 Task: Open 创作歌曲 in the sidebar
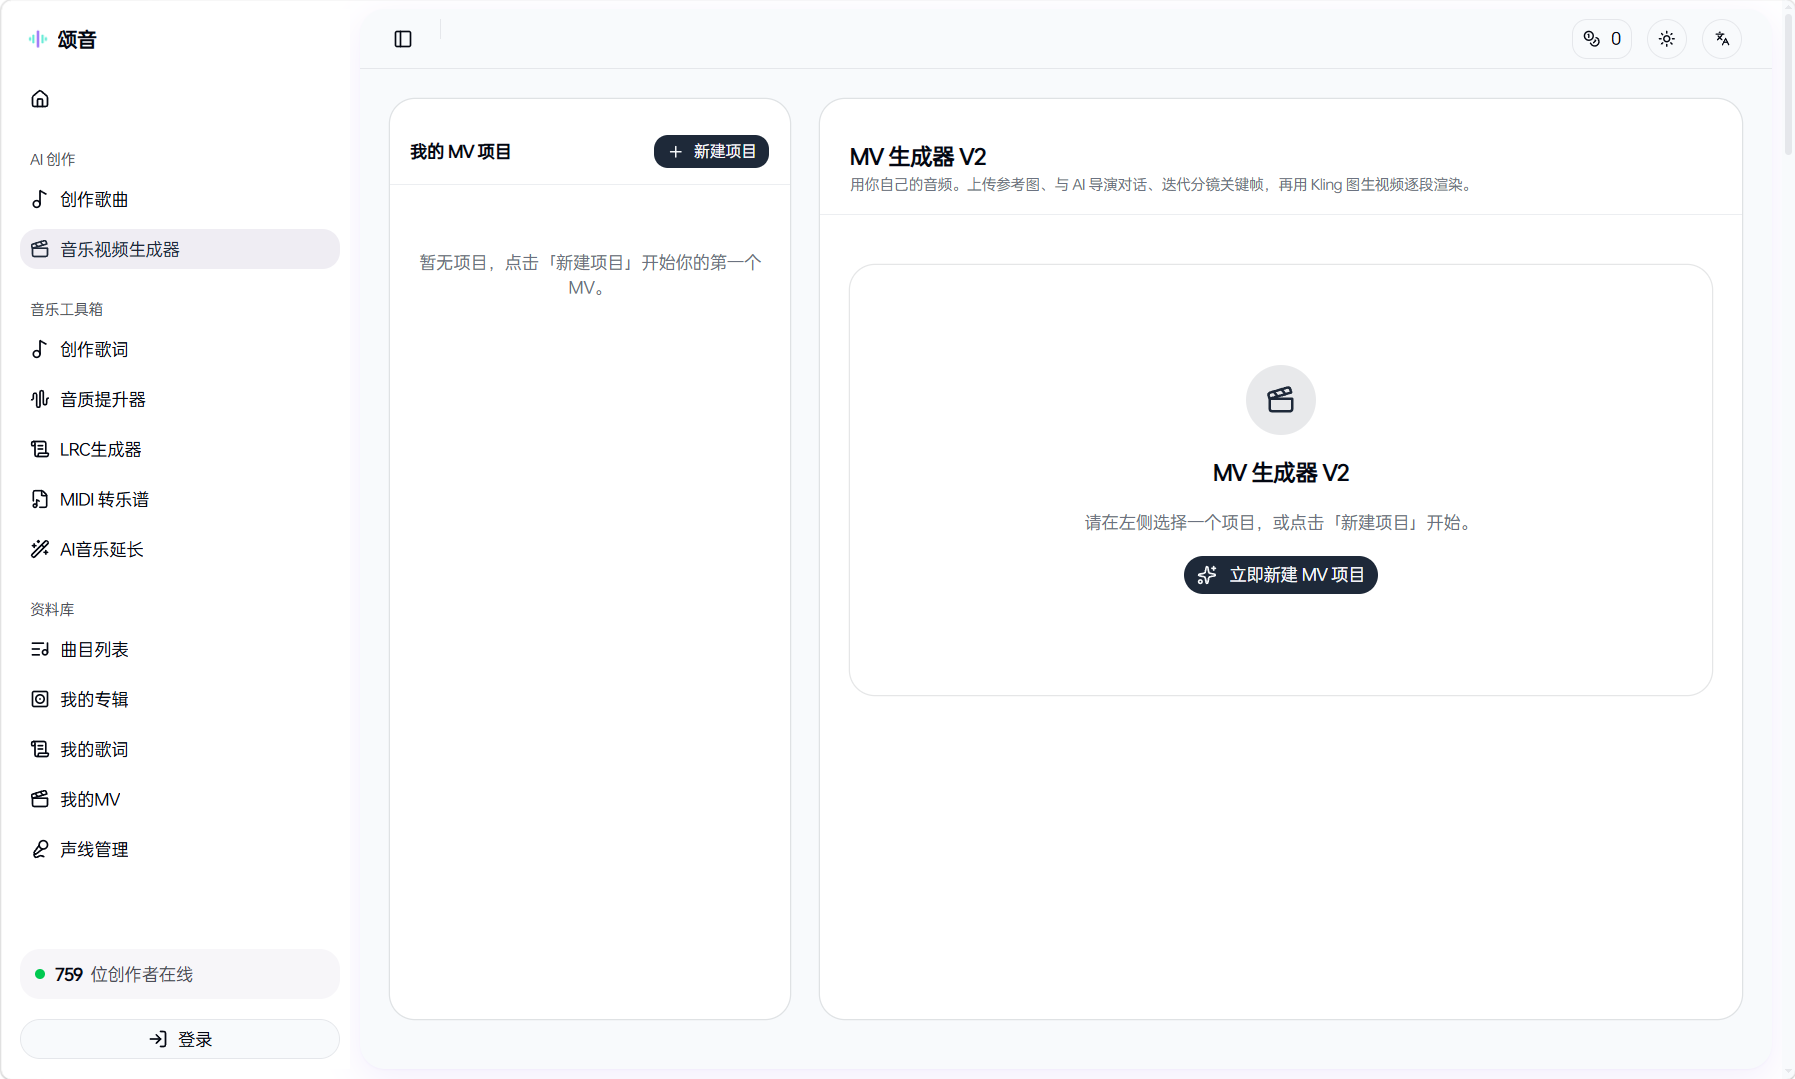[x=180, y=199]
